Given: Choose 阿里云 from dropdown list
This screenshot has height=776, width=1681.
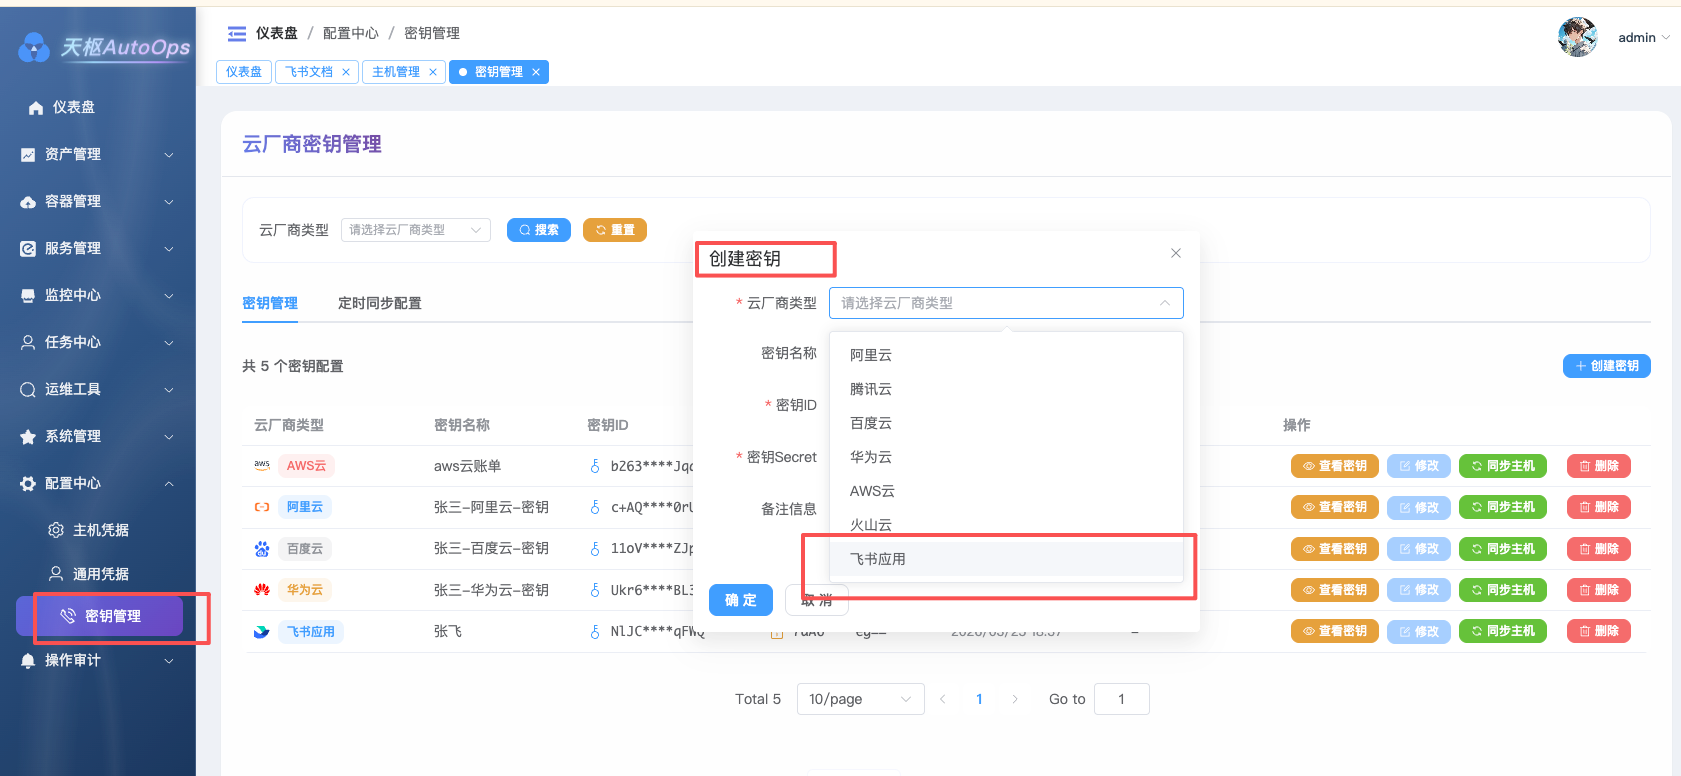Looking at the screenshot, I should [x=1006, y=355].
